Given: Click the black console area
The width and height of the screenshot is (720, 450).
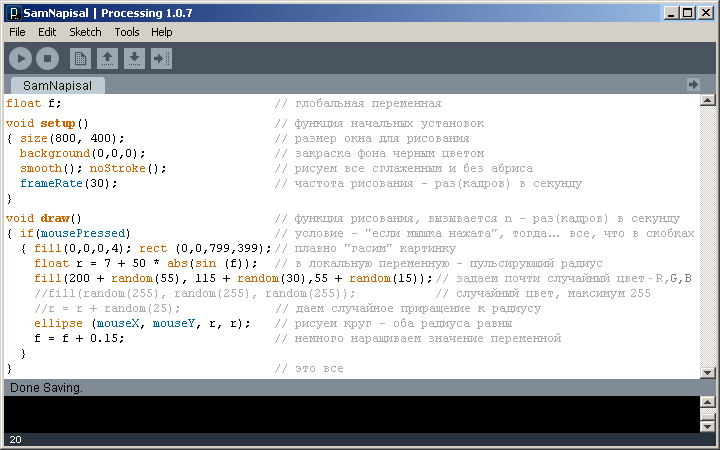Looking at the screenshot, I should 352,414.
